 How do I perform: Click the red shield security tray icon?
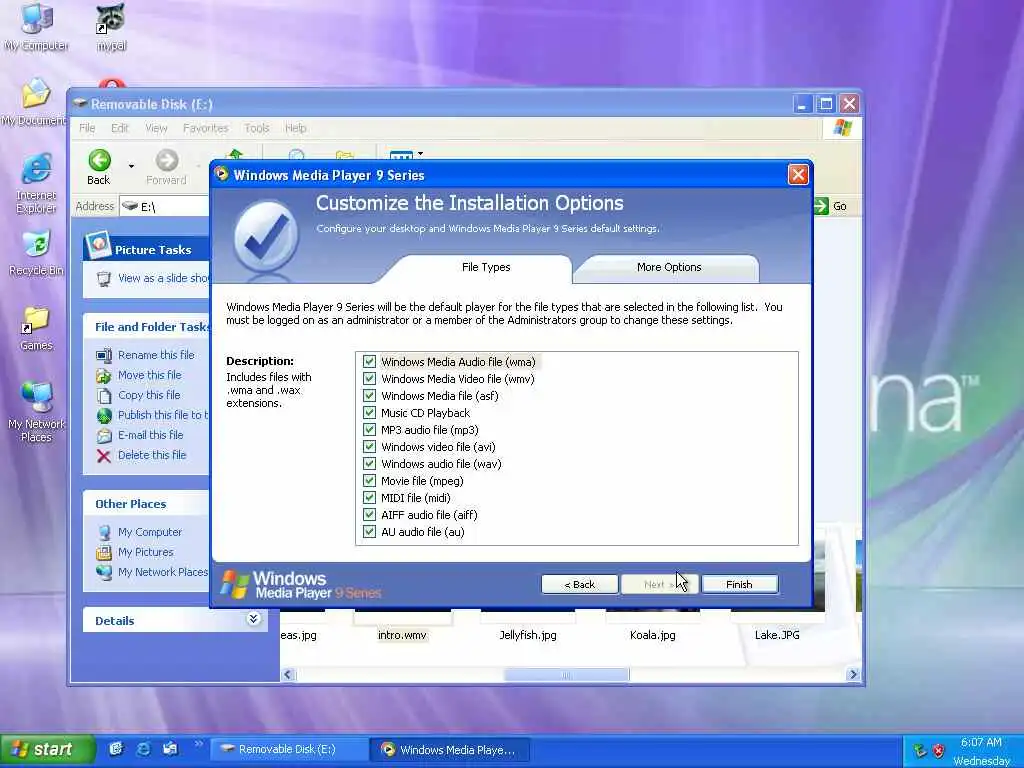pyautogui.click(x=938, y=750)
